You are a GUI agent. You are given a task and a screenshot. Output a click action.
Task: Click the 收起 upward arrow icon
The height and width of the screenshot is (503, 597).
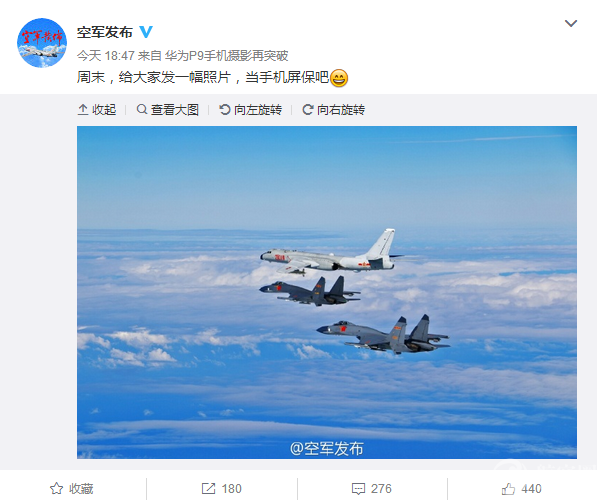pos(83,110)
